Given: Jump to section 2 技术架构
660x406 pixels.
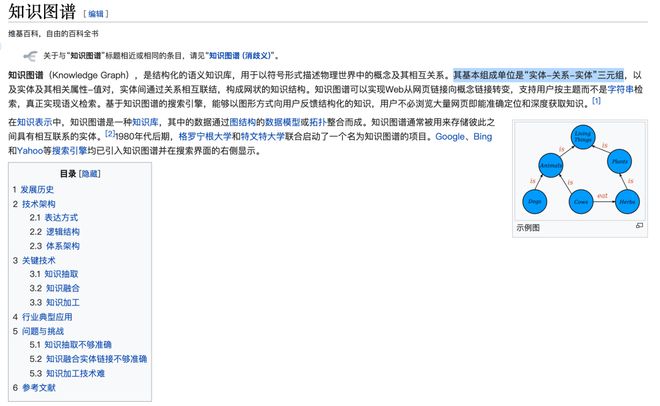Looking at the screenshot, I should click(x=34, y=204).
